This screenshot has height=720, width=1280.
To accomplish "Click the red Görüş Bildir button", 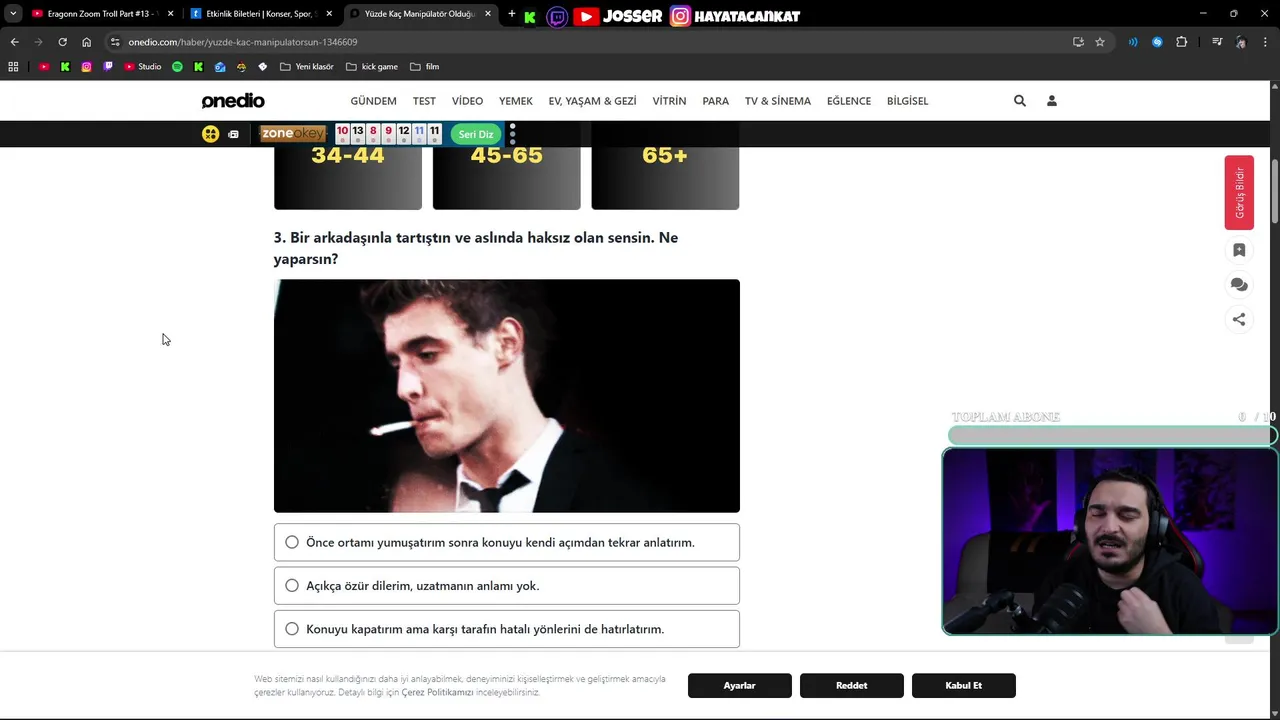I will pos(1239,193).
